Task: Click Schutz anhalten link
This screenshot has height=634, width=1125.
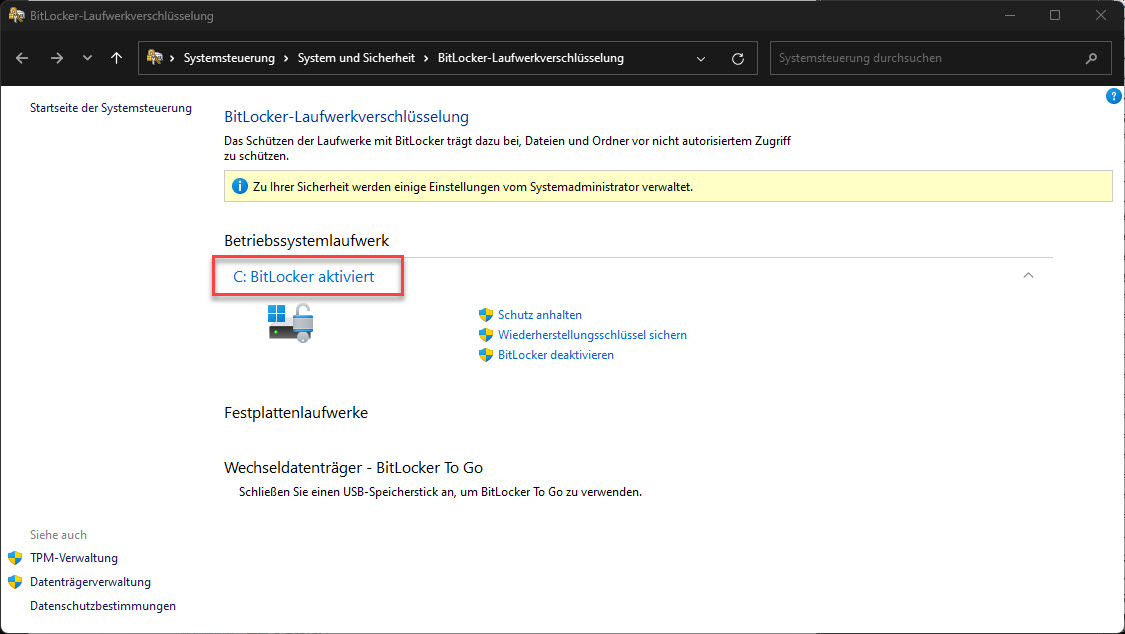Action: [539, 315]
